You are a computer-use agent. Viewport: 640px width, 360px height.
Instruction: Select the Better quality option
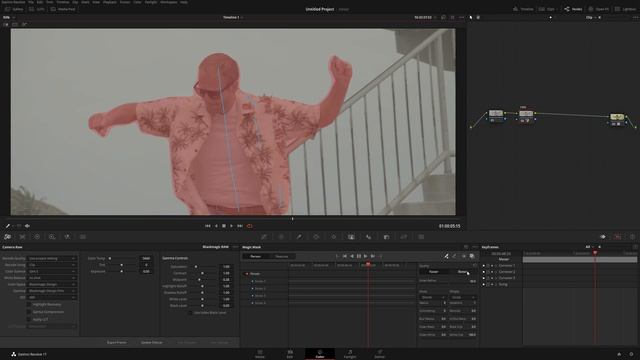[462, 272]
